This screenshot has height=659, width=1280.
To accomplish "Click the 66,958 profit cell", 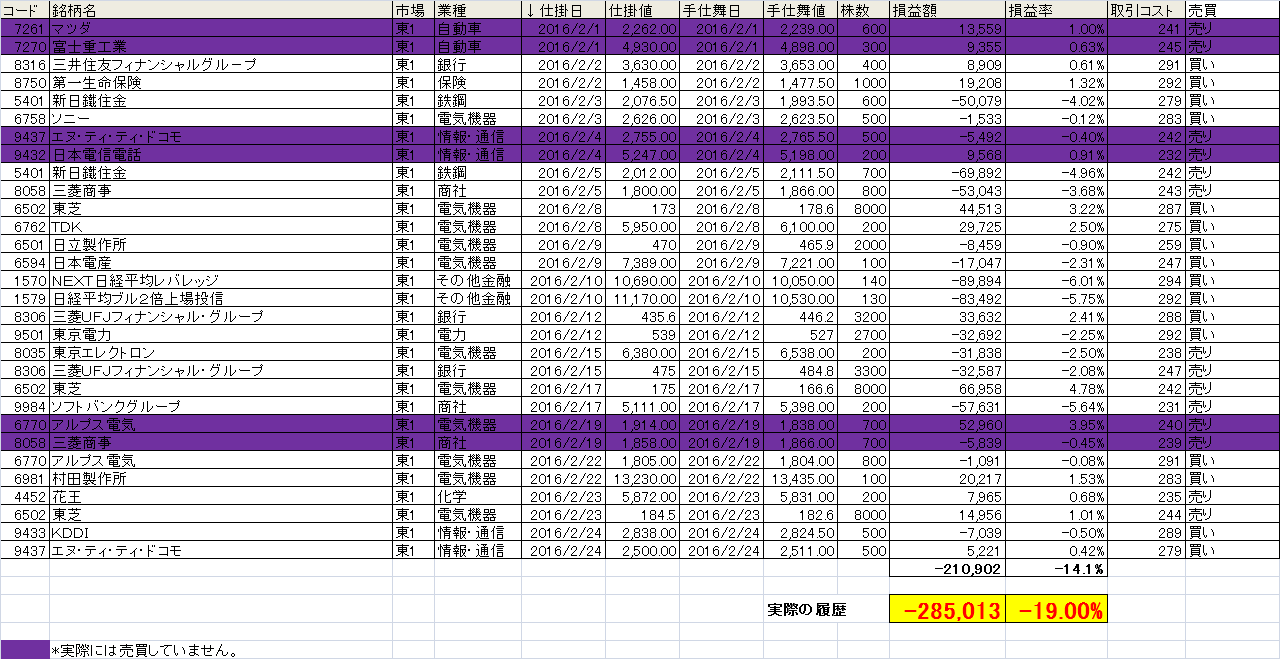I will pyautogui.click(x=947, y=388).
